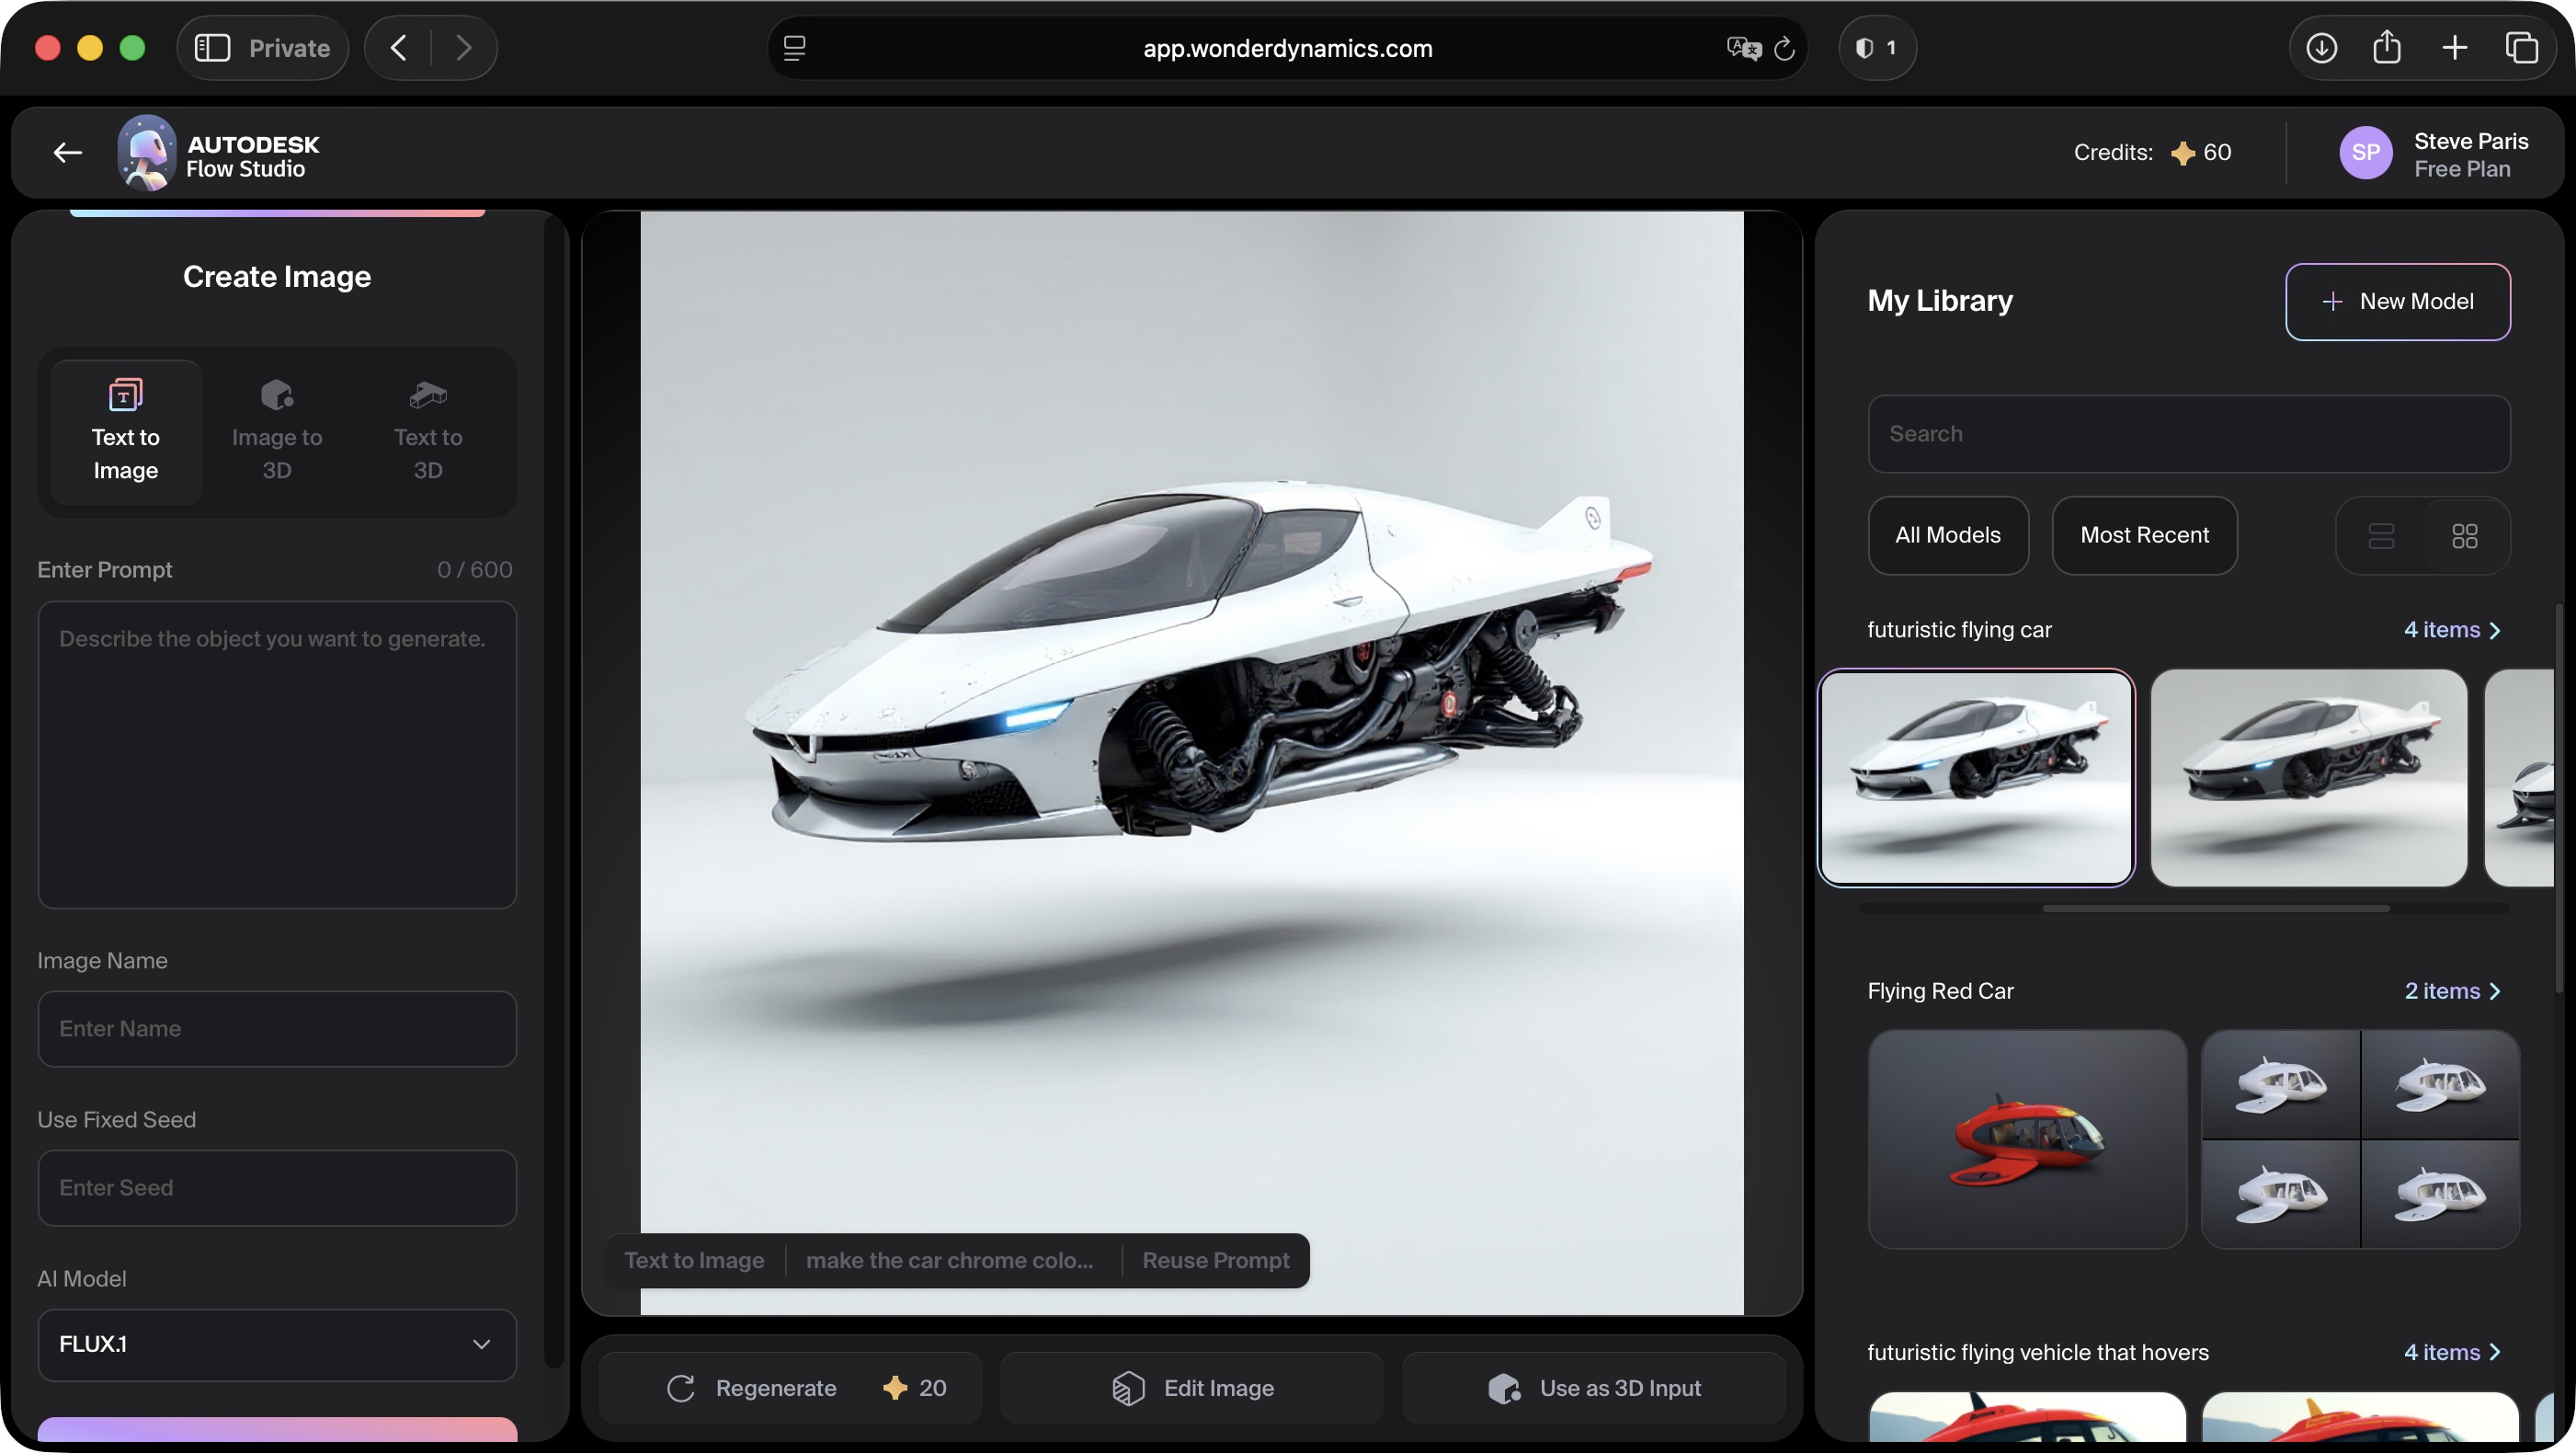Switch to grid view in My Library
The image size is (2576, 1453).
2465,536
